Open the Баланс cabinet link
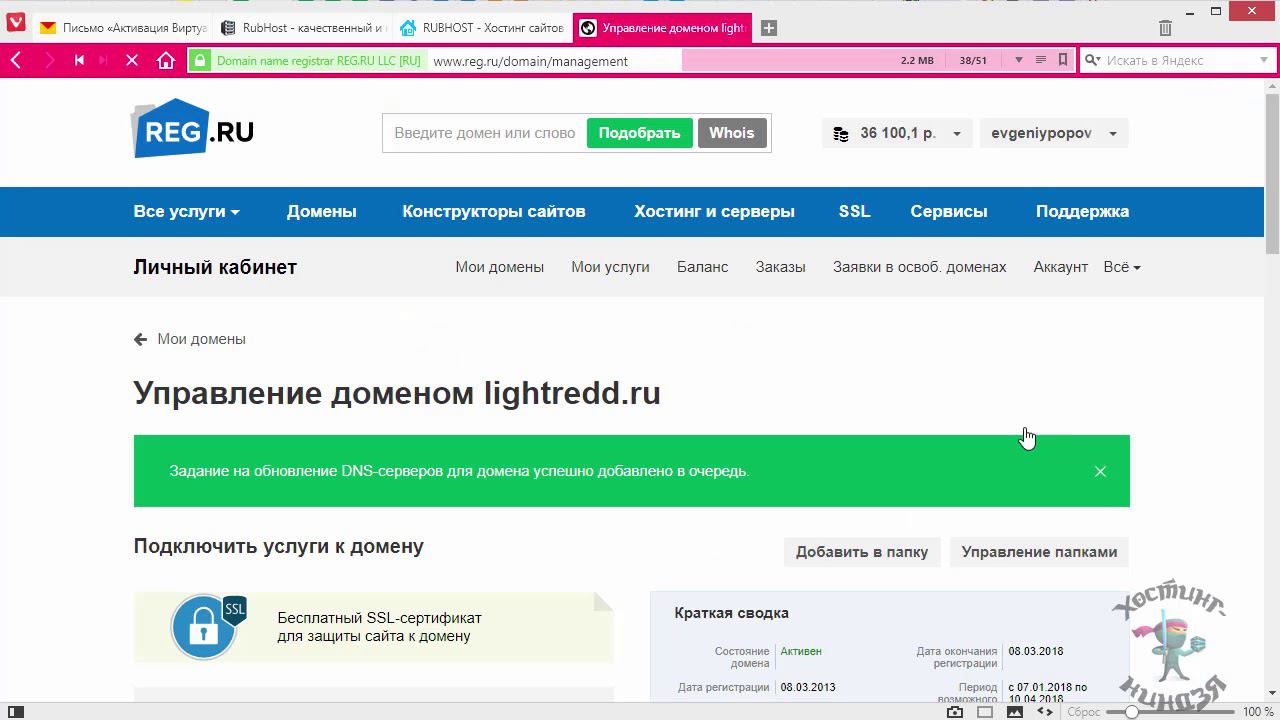This screenshot has width=1280, height=720. click(702, 267)
